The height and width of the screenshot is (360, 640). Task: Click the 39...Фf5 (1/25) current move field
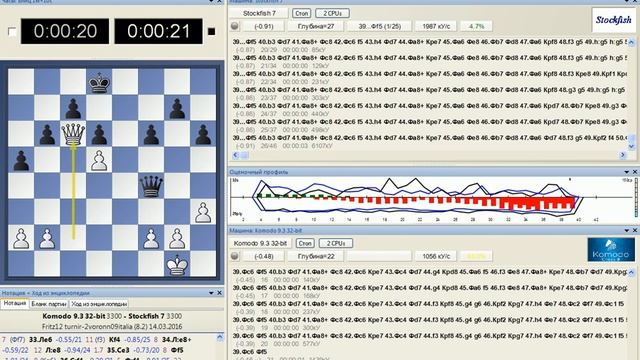click(x=380, y=26)
